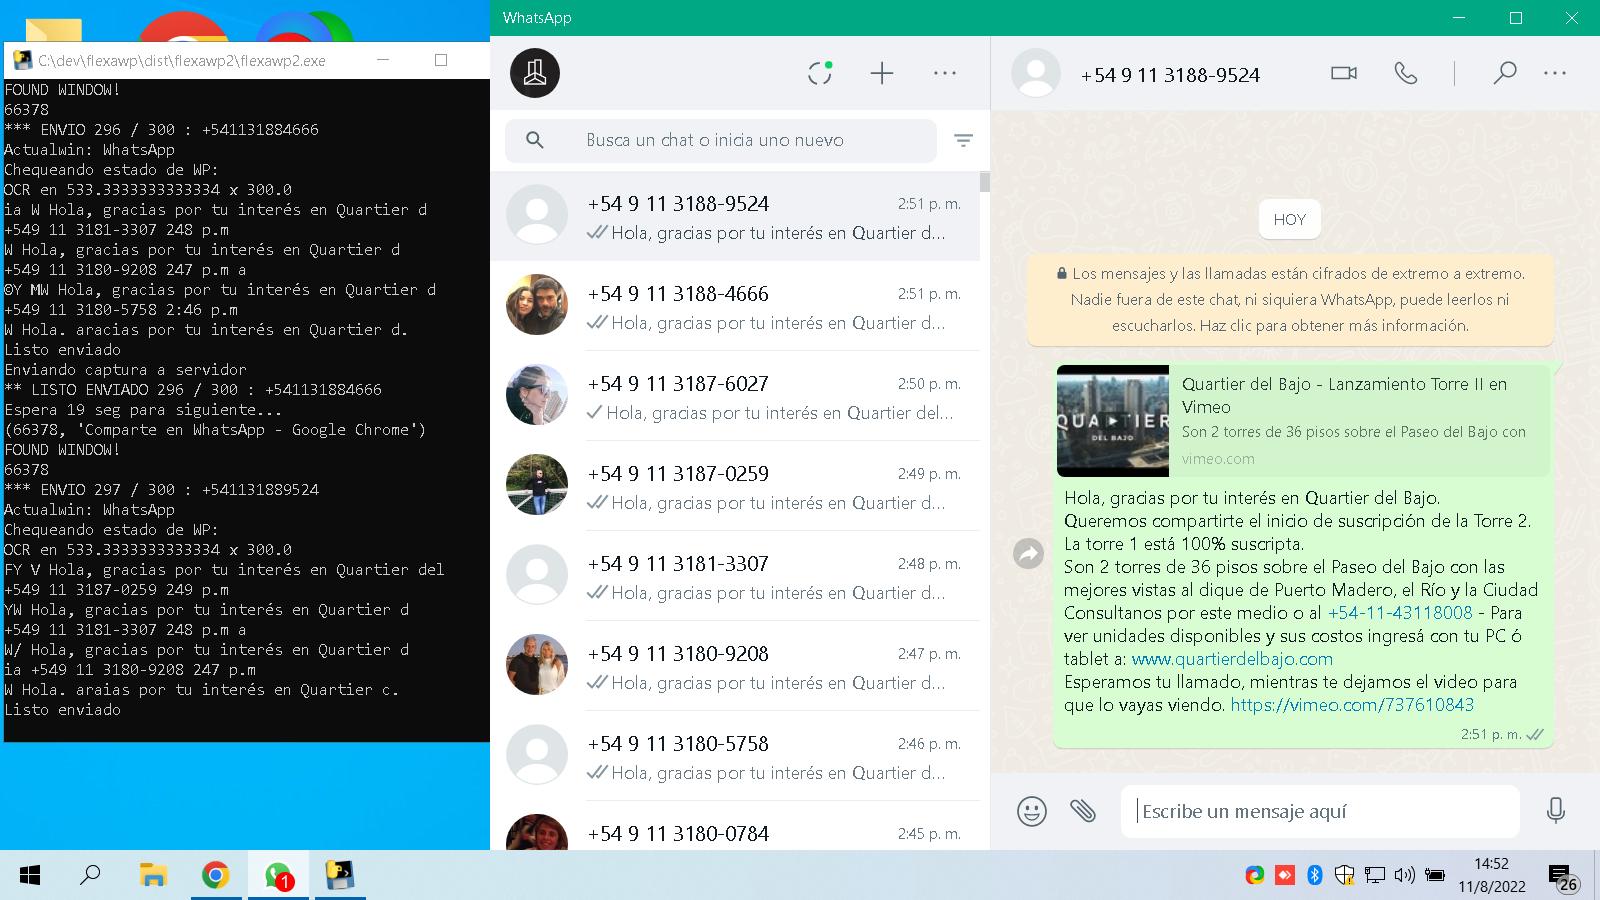Open the header contact avatar picture
The height and width of the screenshot is (900, 1600).
[1036, 73]
